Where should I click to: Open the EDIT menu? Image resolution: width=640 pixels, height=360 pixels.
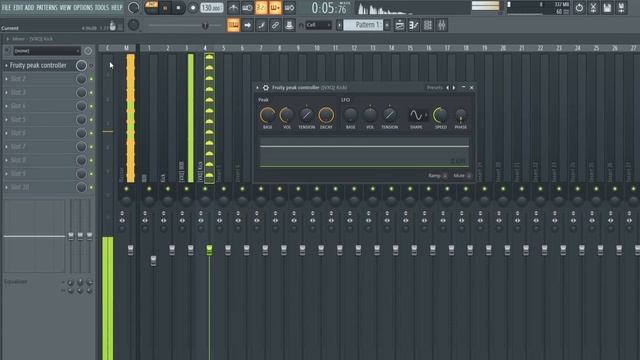pos(18,8)
